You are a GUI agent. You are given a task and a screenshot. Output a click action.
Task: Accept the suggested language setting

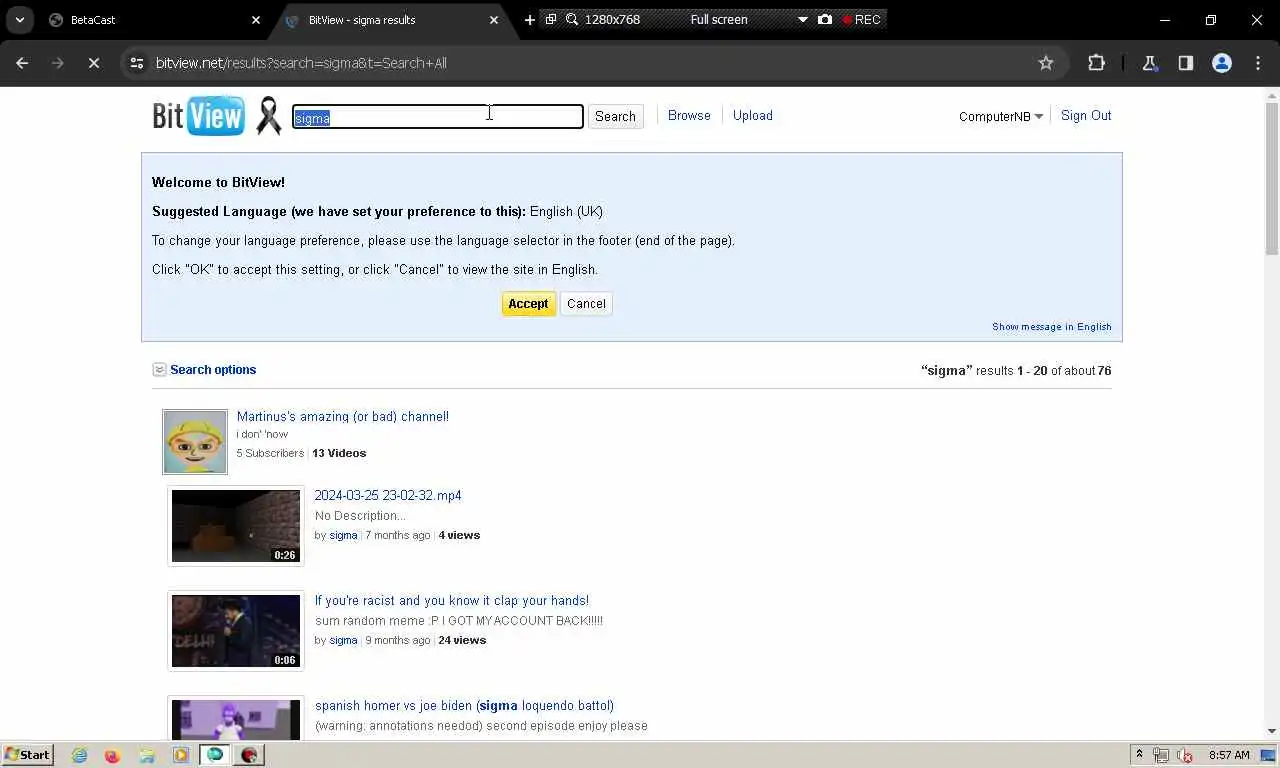click(x=528, y=304)
